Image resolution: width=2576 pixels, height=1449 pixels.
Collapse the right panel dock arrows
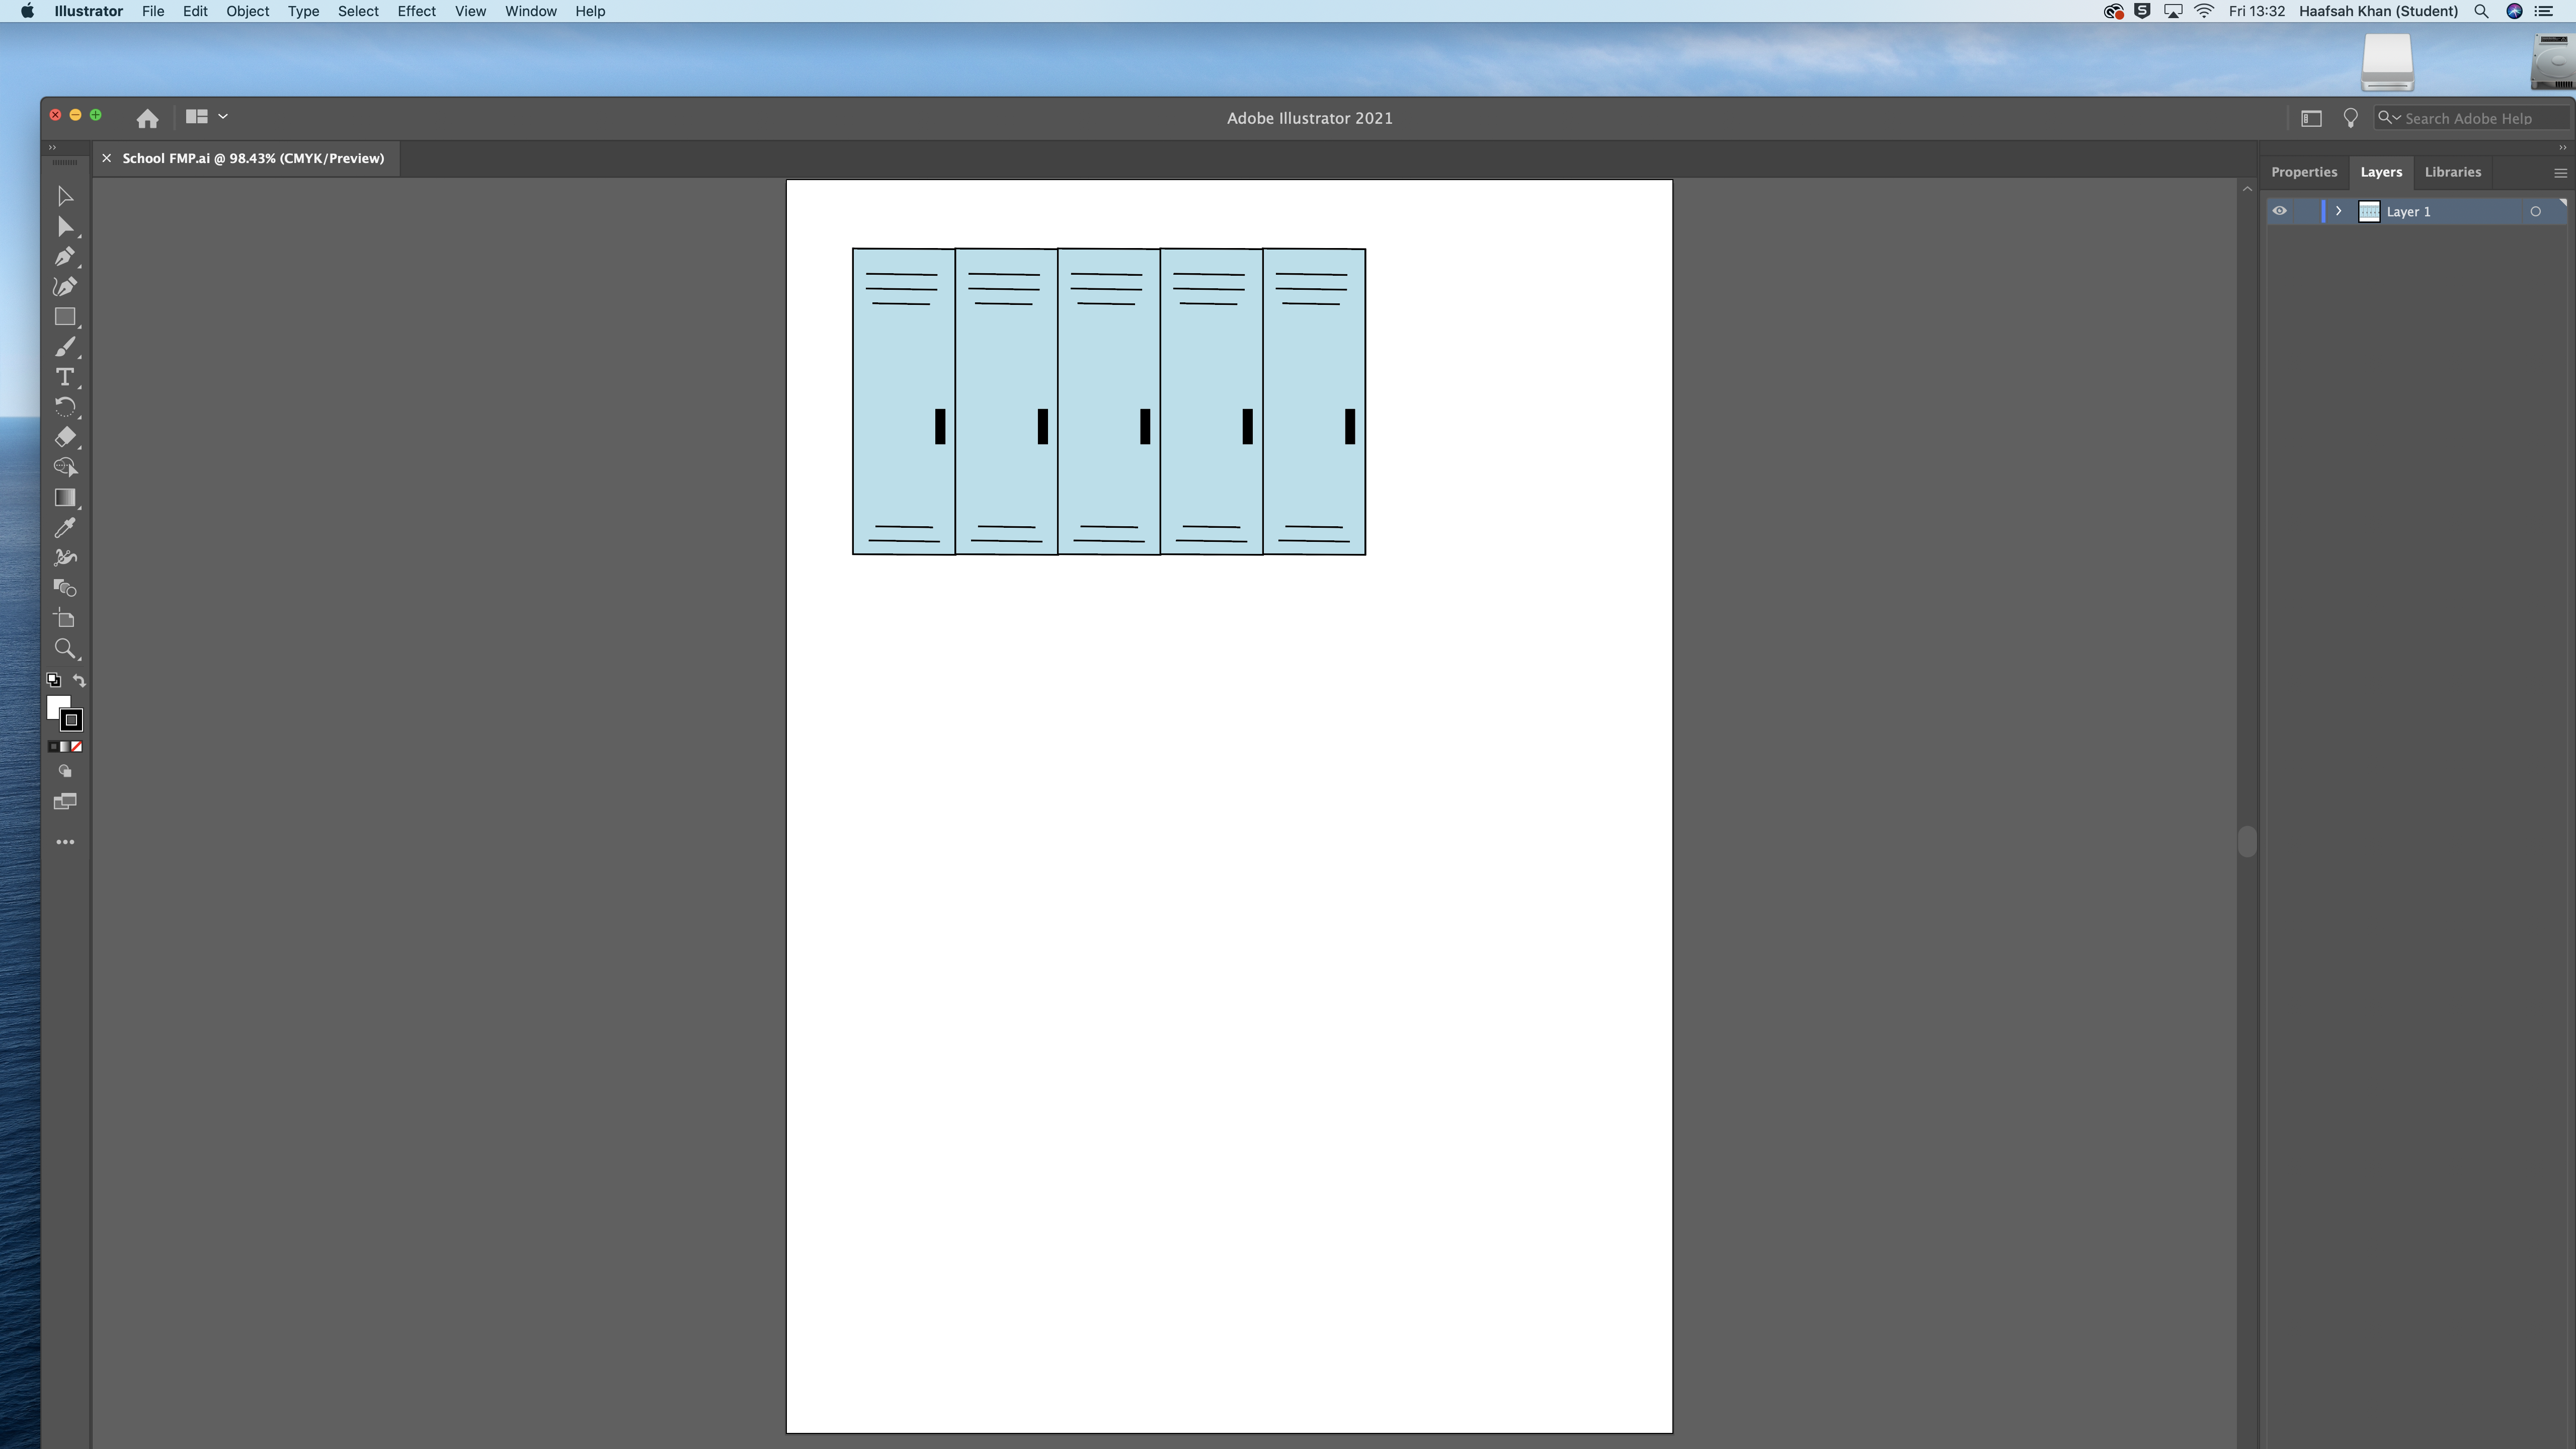2562,148
